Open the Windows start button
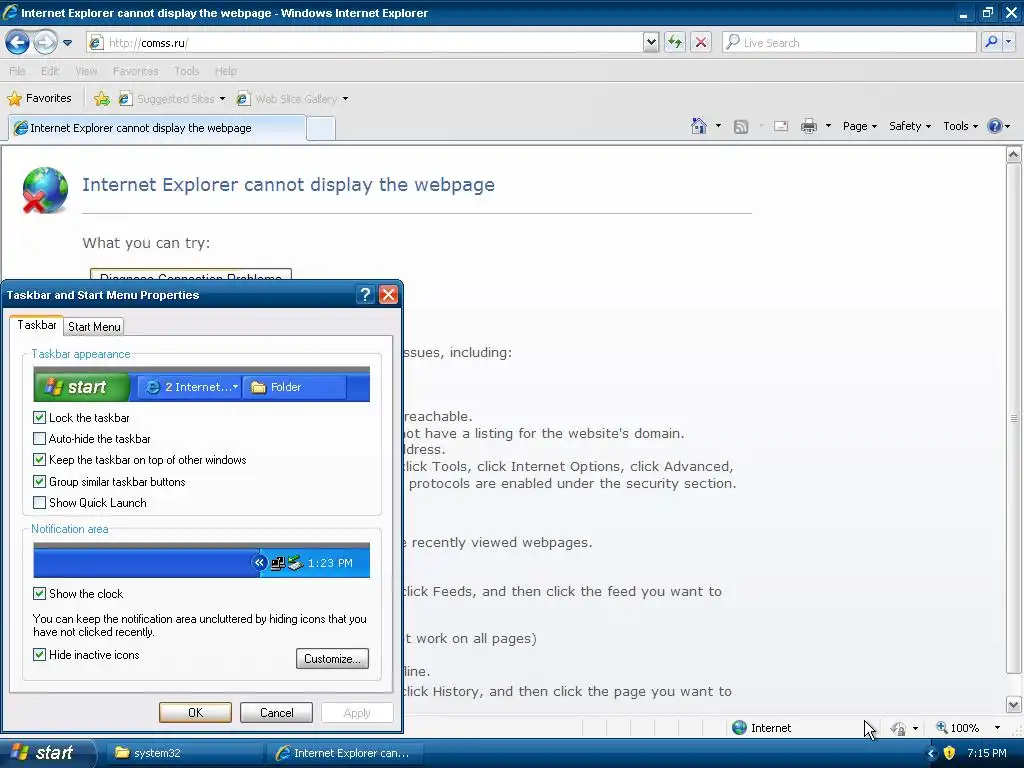This screenshot has width=1024, height=768. coord(48,753)
